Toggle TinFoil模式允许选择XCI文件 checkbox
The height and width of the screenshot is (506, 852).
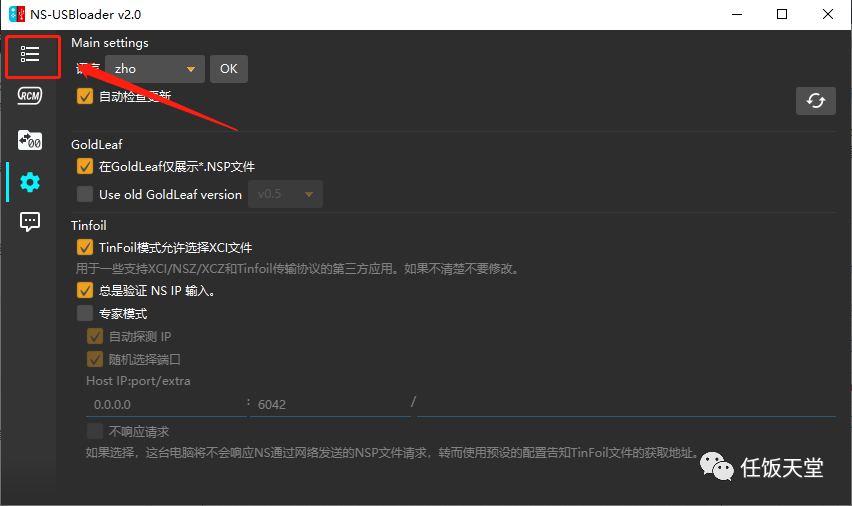(x=85, y=247)
